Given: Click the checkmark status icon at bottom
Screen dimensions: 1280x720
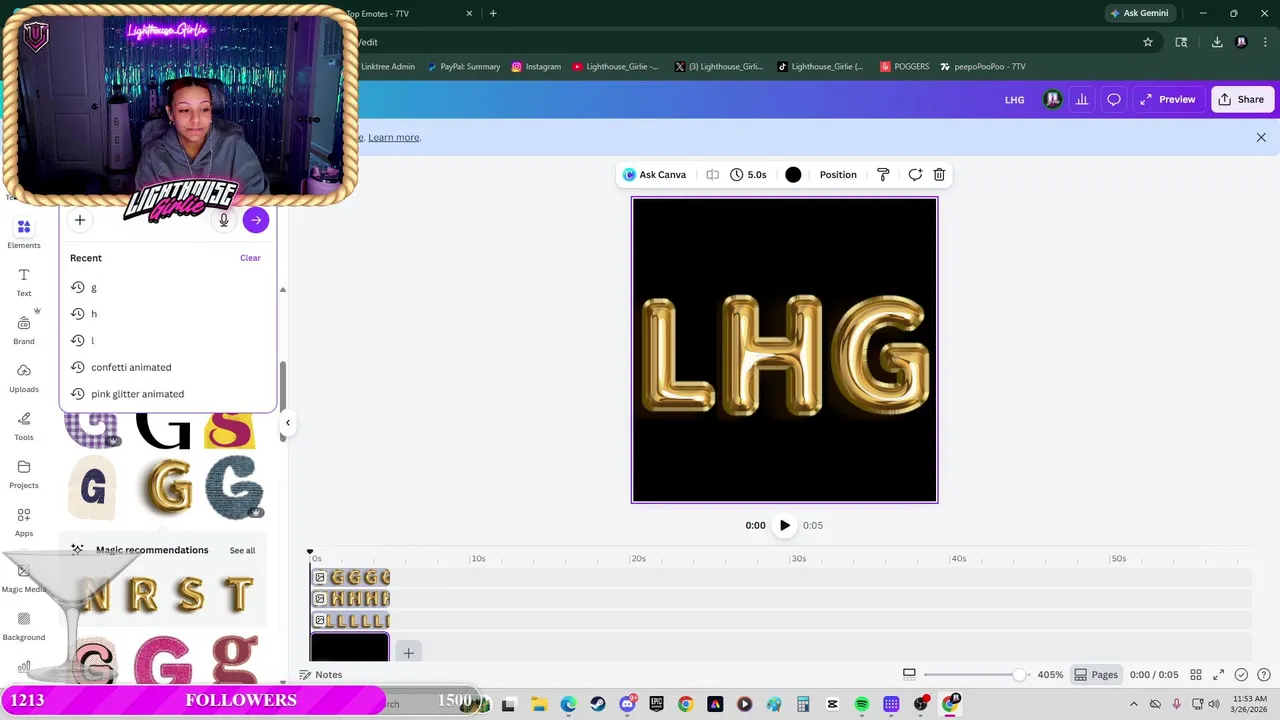Looking at the screenshot, I should coord(1241,675).
